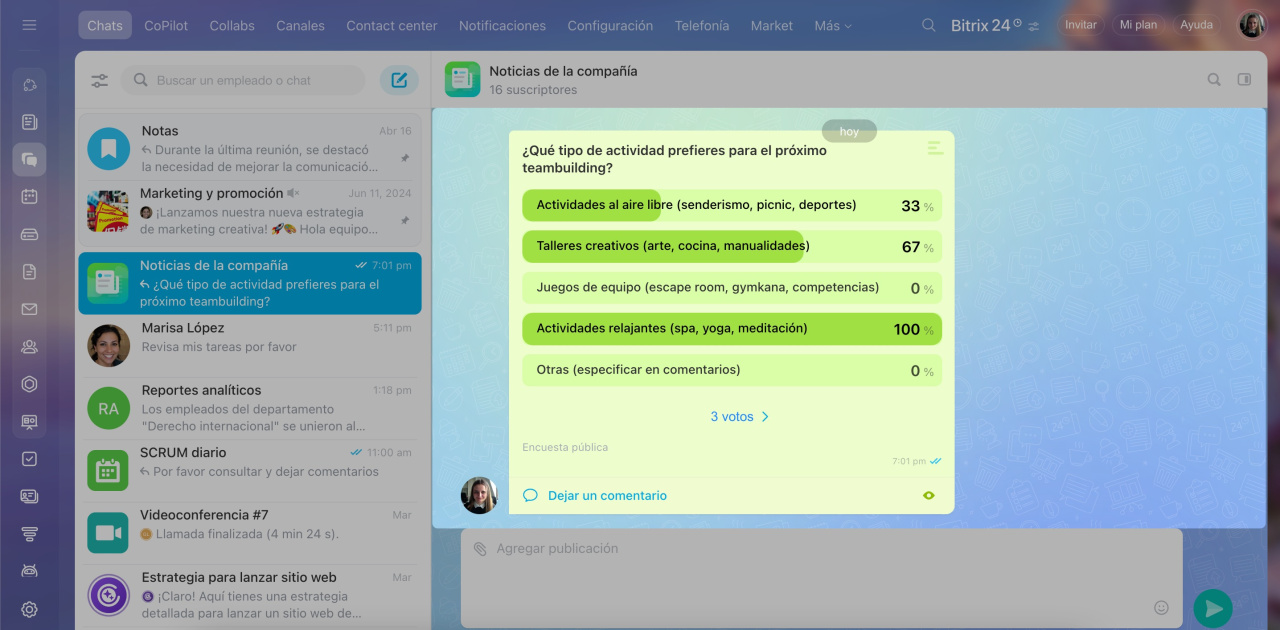Click Dejar un comentario link
The height and width of the screenshot is (630, 1280).
(607, 495)
